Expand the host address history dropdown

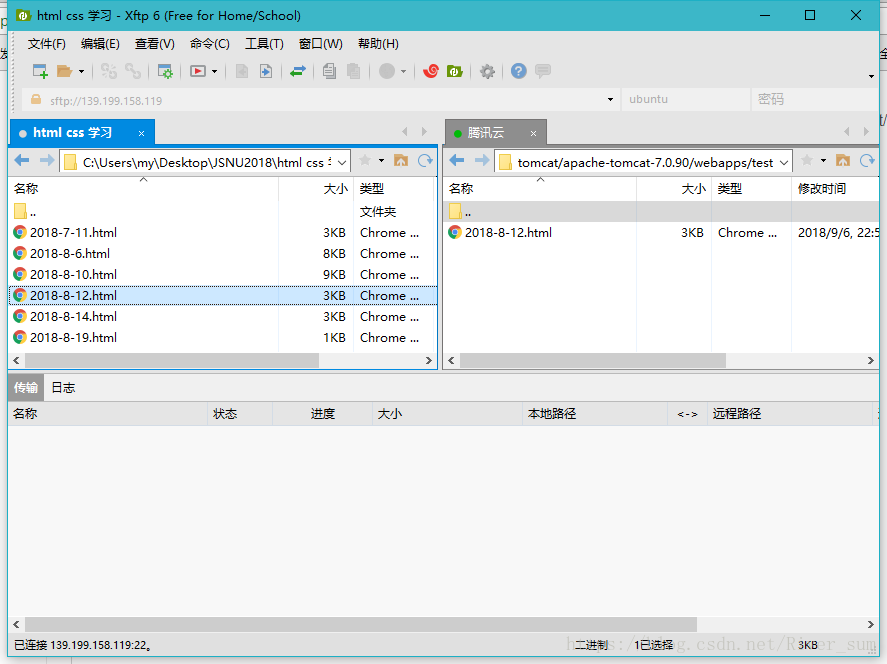point(610,100)
